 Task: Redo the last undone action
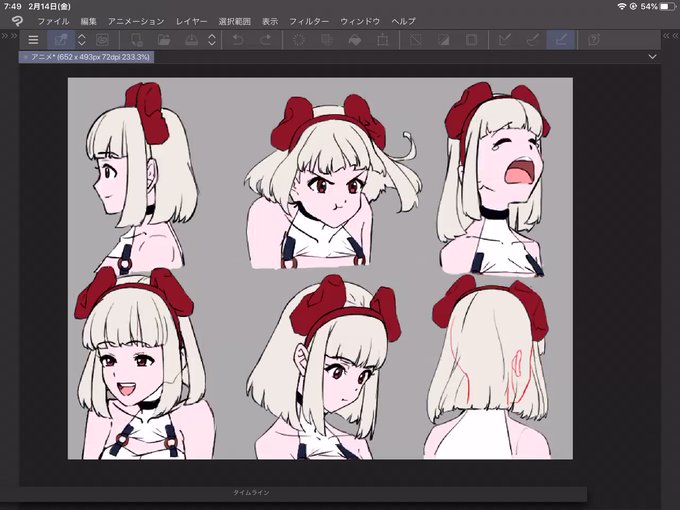pos(265,40)
